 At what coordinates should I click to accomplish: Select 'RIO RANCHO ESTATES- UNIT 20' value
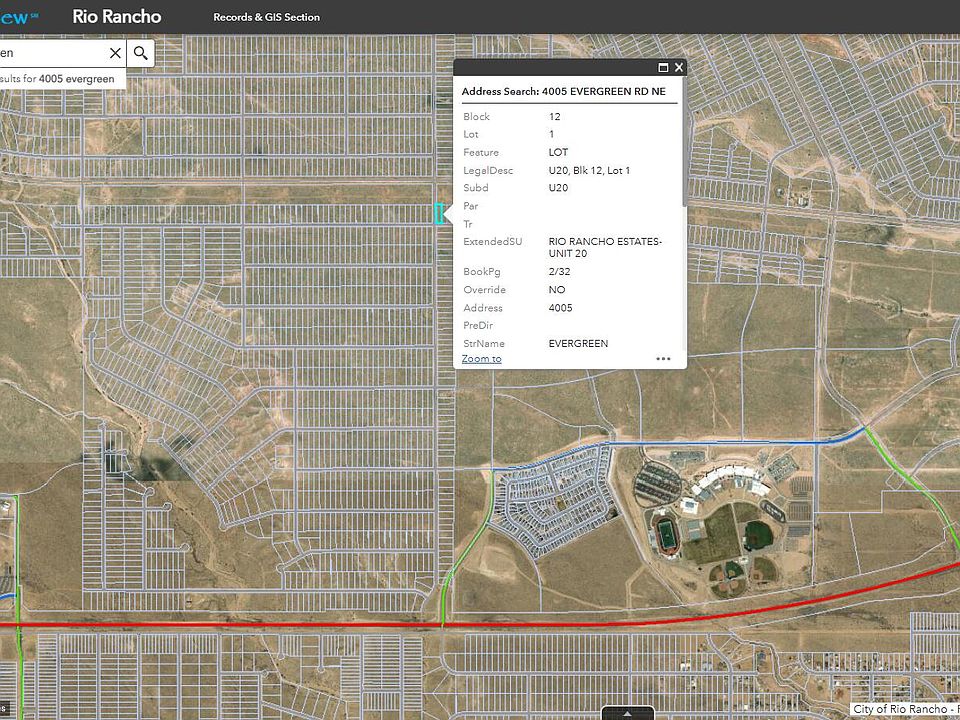tap(605, 247)
